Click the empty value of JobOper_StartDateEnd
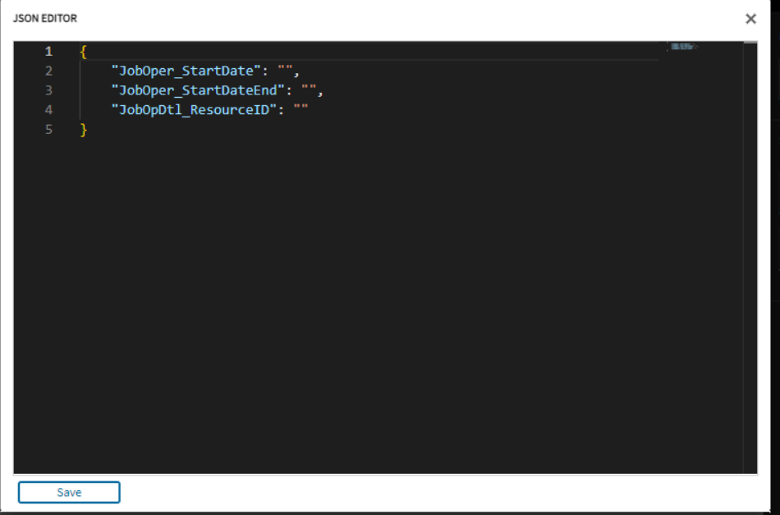780x515 pixels. pyautogui.click(x=309, y=90)
